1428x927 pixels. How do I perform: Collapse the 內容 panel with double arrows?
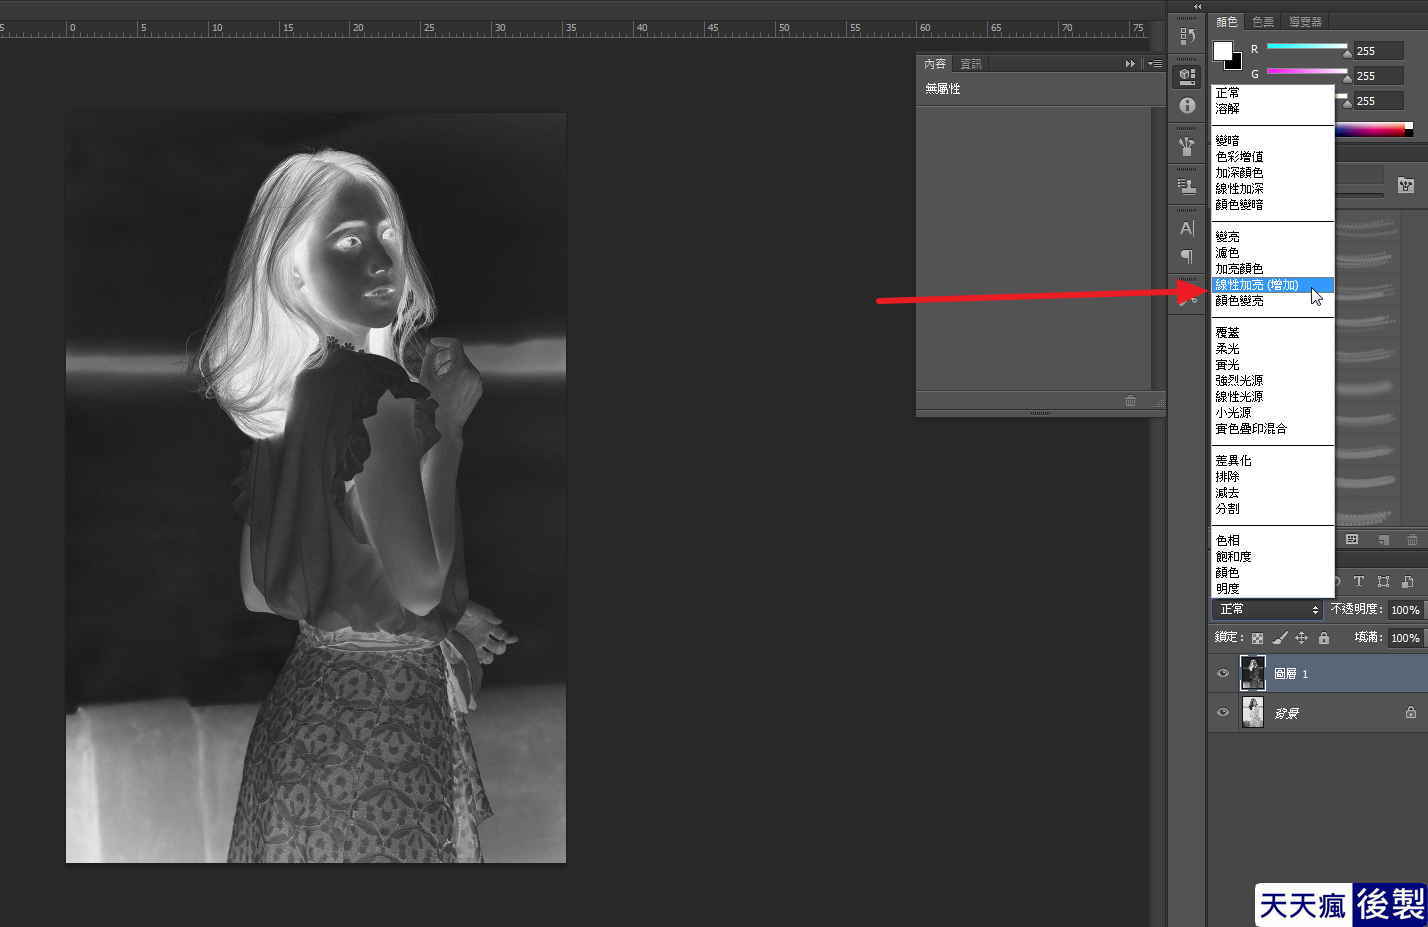pyautogui.click(x=1130, y=63)
